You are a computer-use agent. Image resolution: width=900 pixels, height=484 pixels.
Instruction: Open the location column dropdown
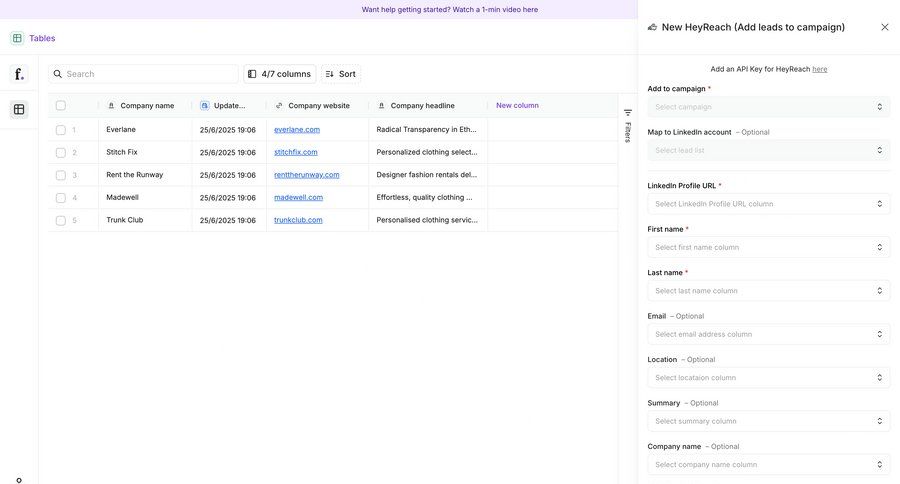769,378
